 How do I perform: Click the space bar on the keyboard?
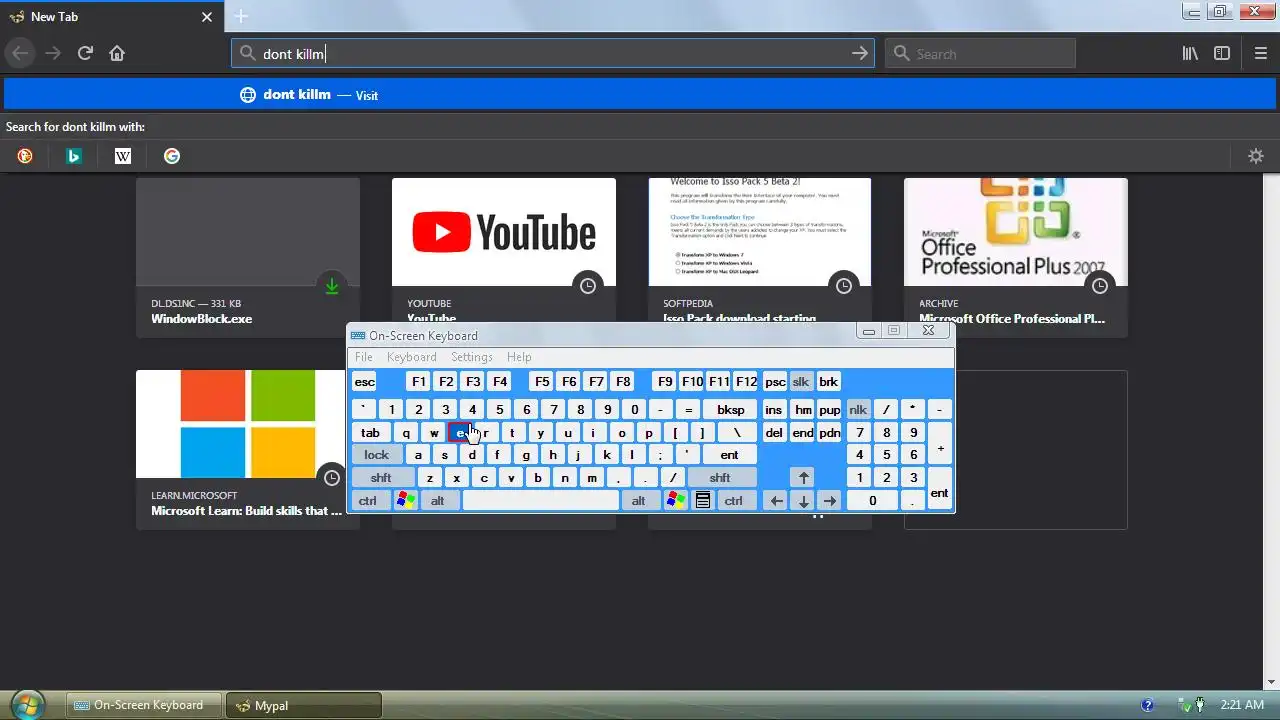tap(541, 501)
